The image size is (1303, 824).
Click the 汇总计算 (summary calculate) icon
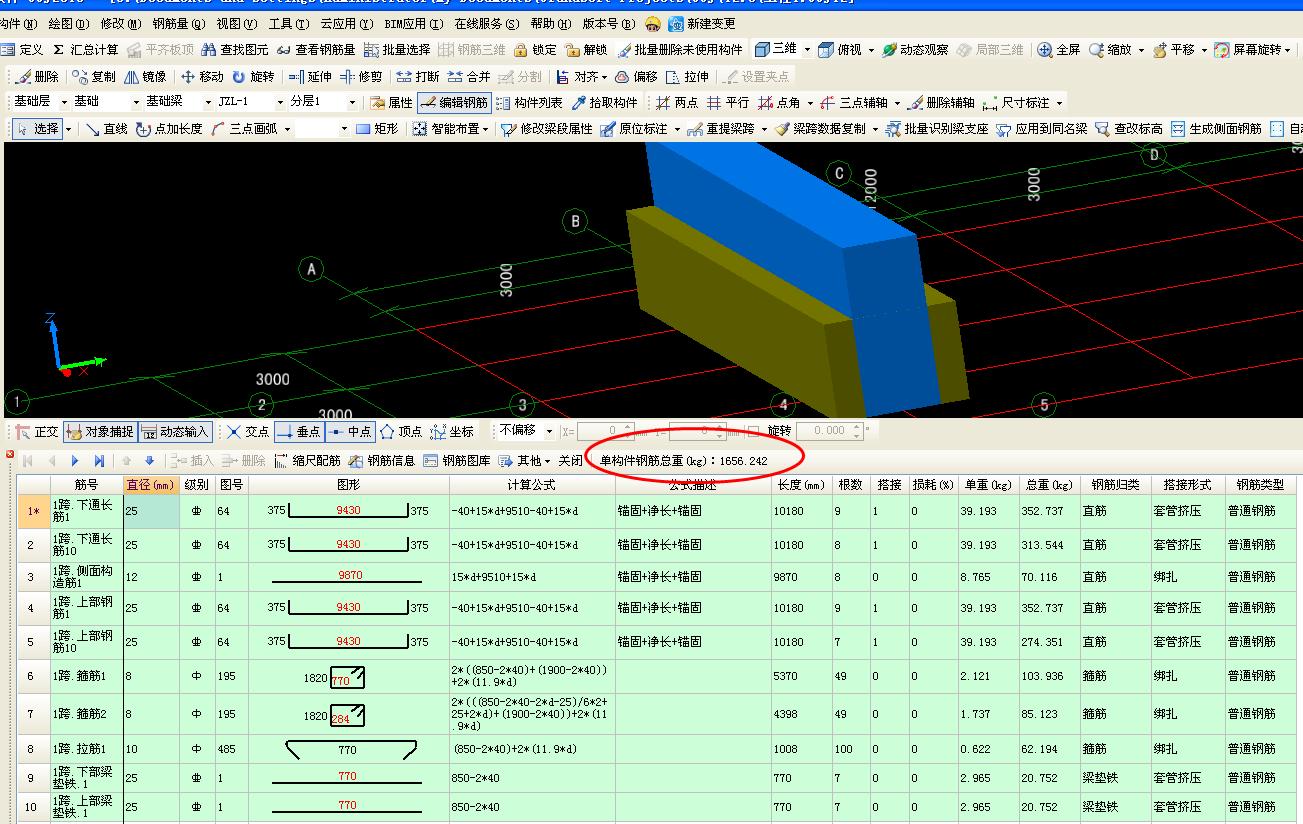[x=85, y=50]
